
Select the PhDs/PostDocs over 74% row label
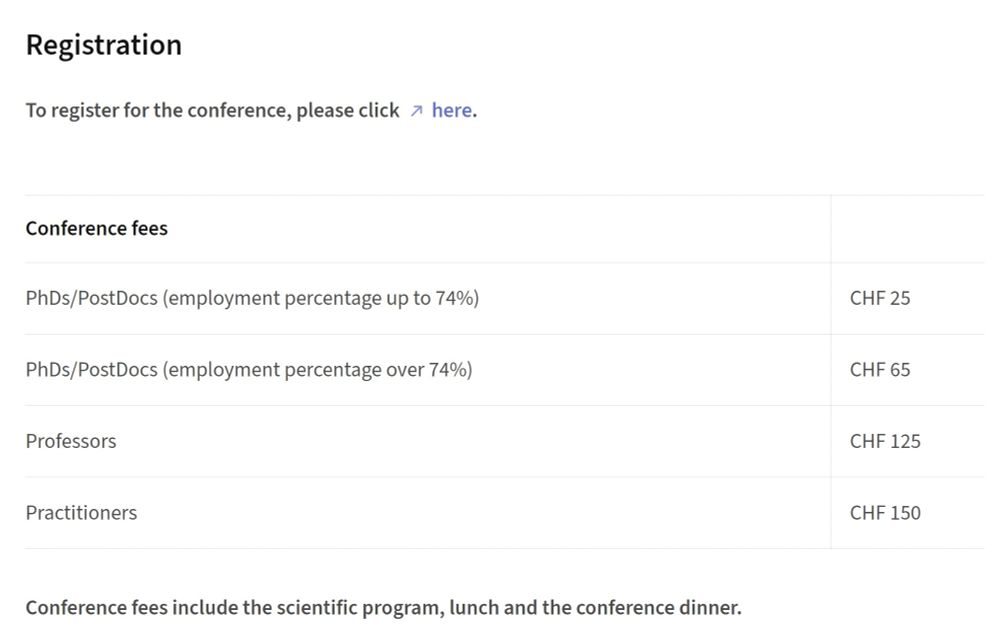coord(249,369)
